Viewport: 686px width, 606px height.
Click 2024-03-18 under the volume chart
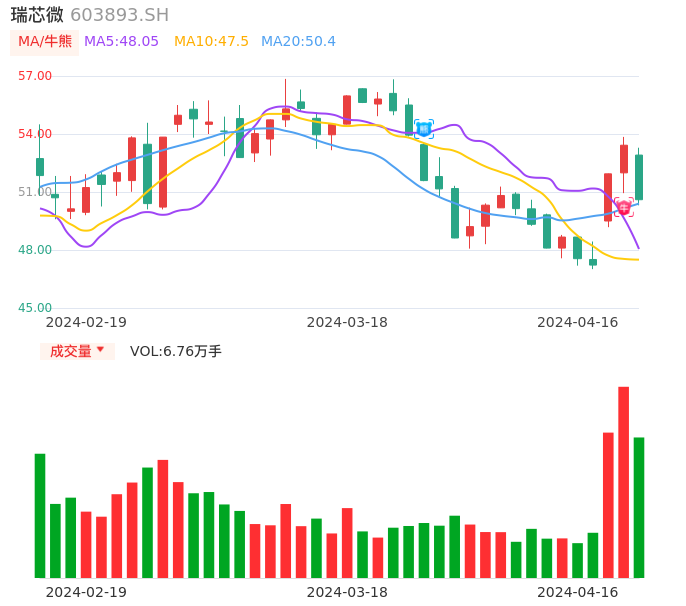click(x=347, y=592)
